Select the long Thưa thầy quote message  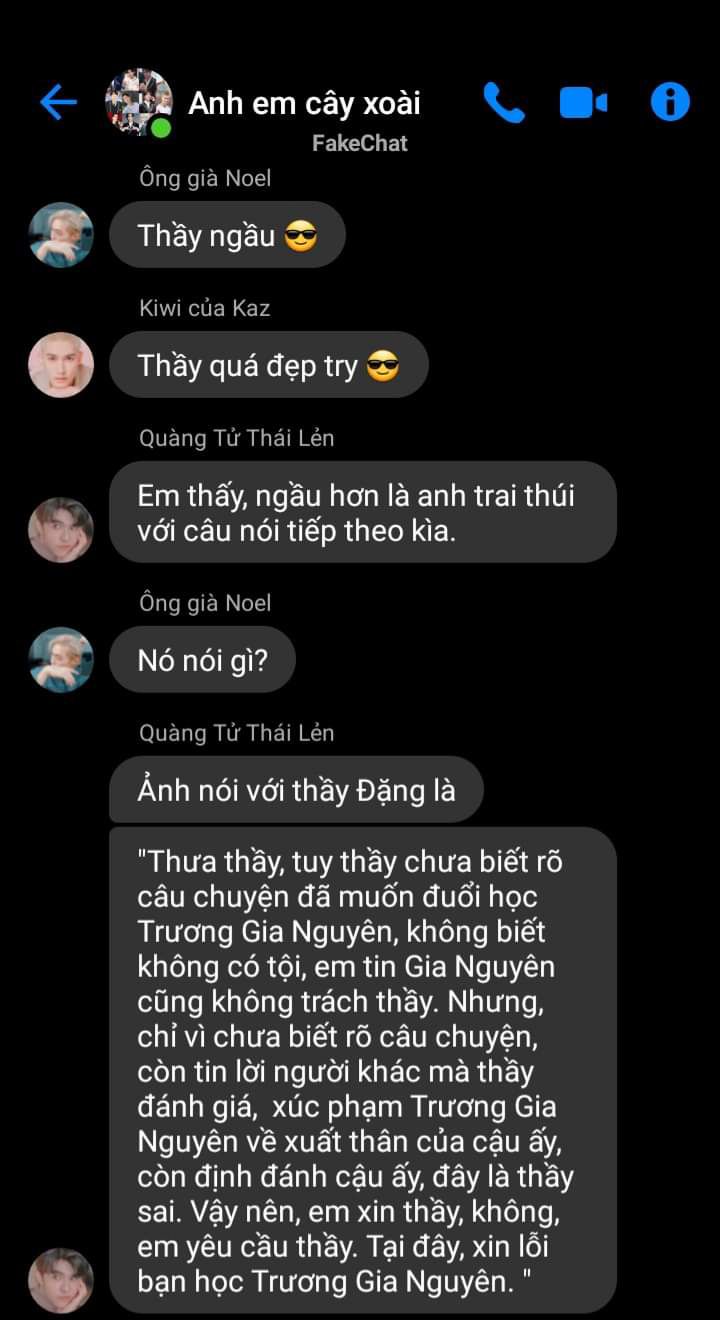point(363,1070)
